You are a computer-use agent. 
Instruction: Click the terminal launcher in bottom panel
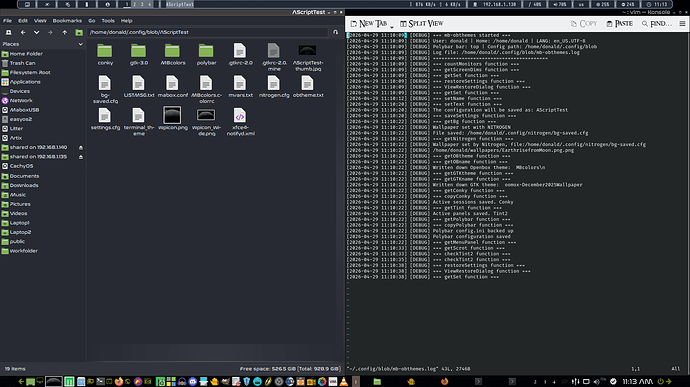pos(100,382)
